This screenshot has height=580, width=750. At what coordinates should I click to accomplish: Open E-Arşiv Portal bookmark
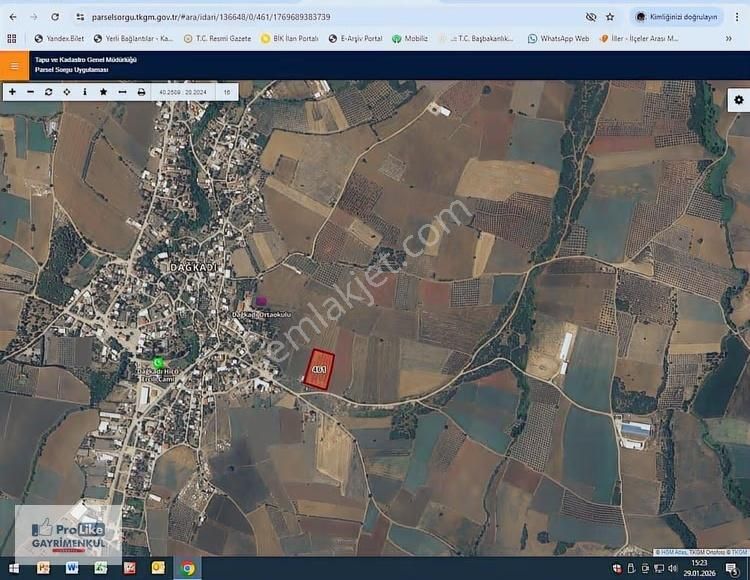pos(355,39)
